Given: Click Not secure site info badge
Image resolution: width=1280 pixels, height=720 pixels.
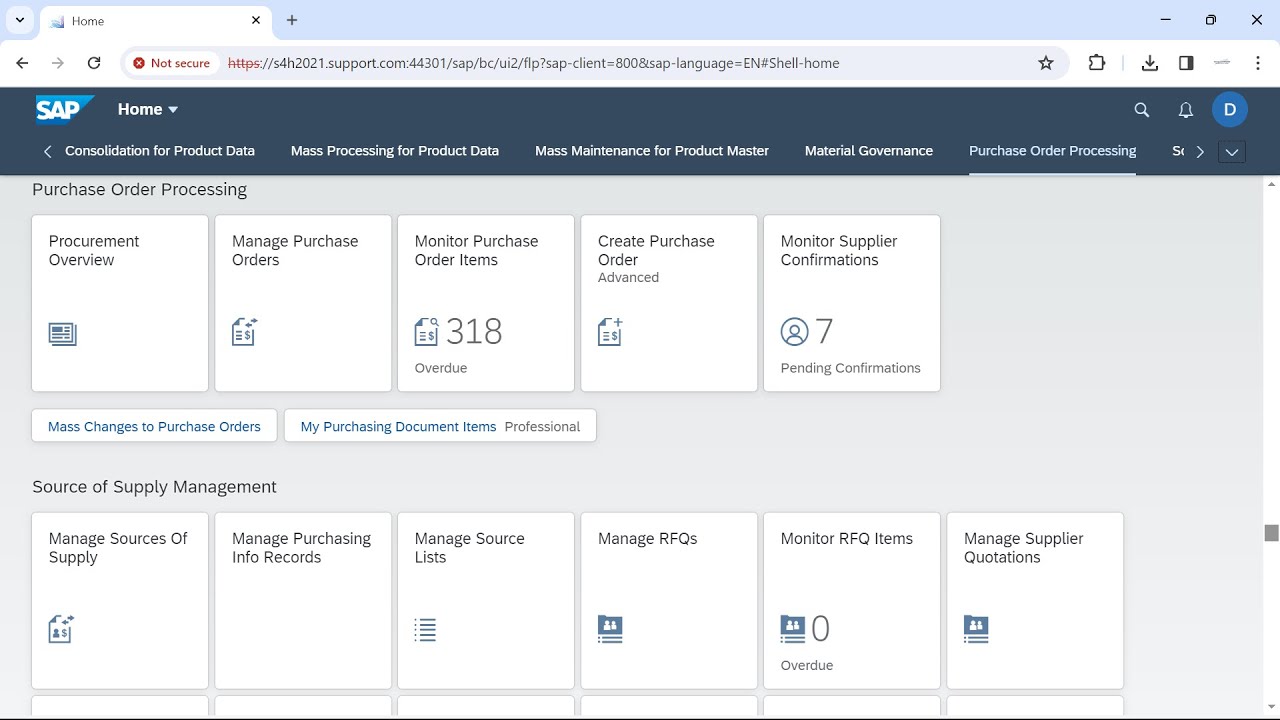Looking at the screenshot, I should click(x=171, y=63).
